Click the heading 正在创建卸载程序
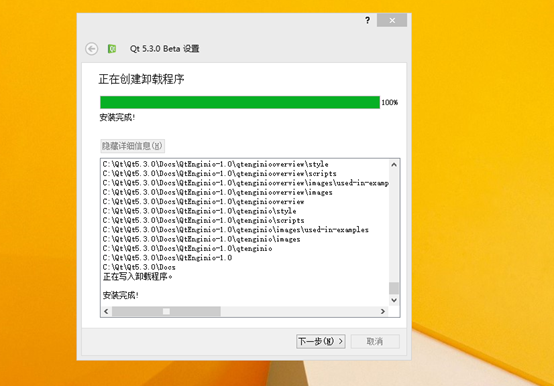Image resolution: width=554 pixels, height=386 pixels. pos(141,79)
